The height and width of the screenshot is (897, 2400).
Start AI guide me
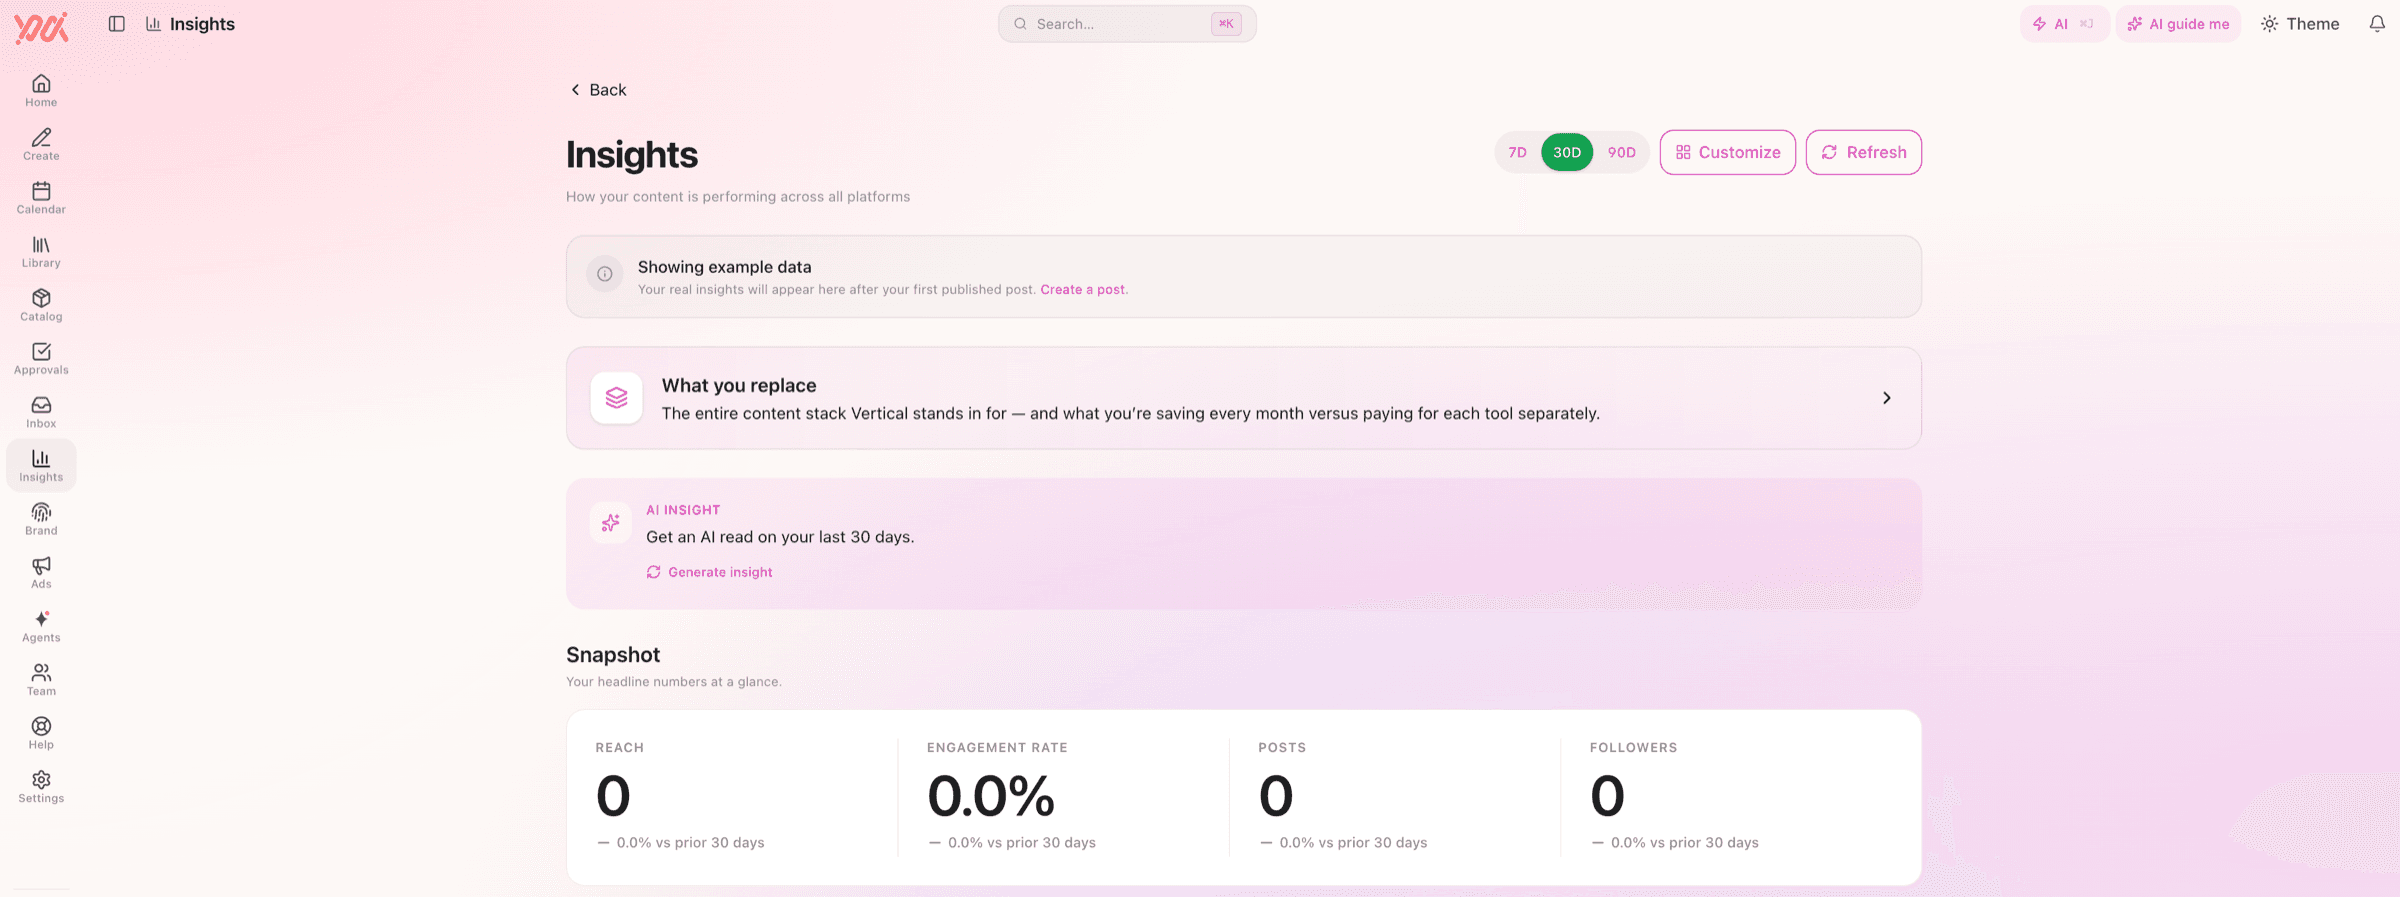pos(2179,24)
